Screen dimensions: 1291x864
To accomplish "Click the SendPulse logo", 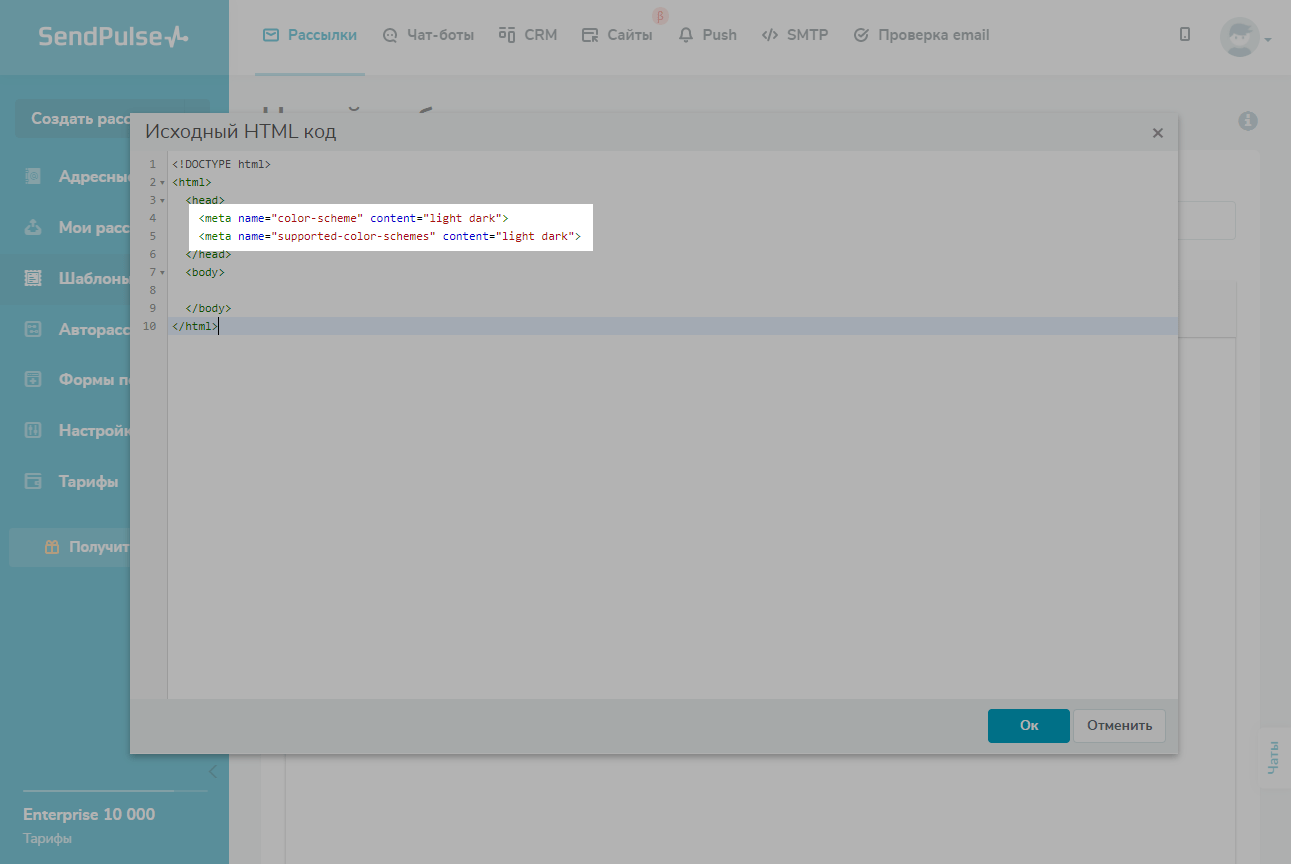I will click(113, 36).
